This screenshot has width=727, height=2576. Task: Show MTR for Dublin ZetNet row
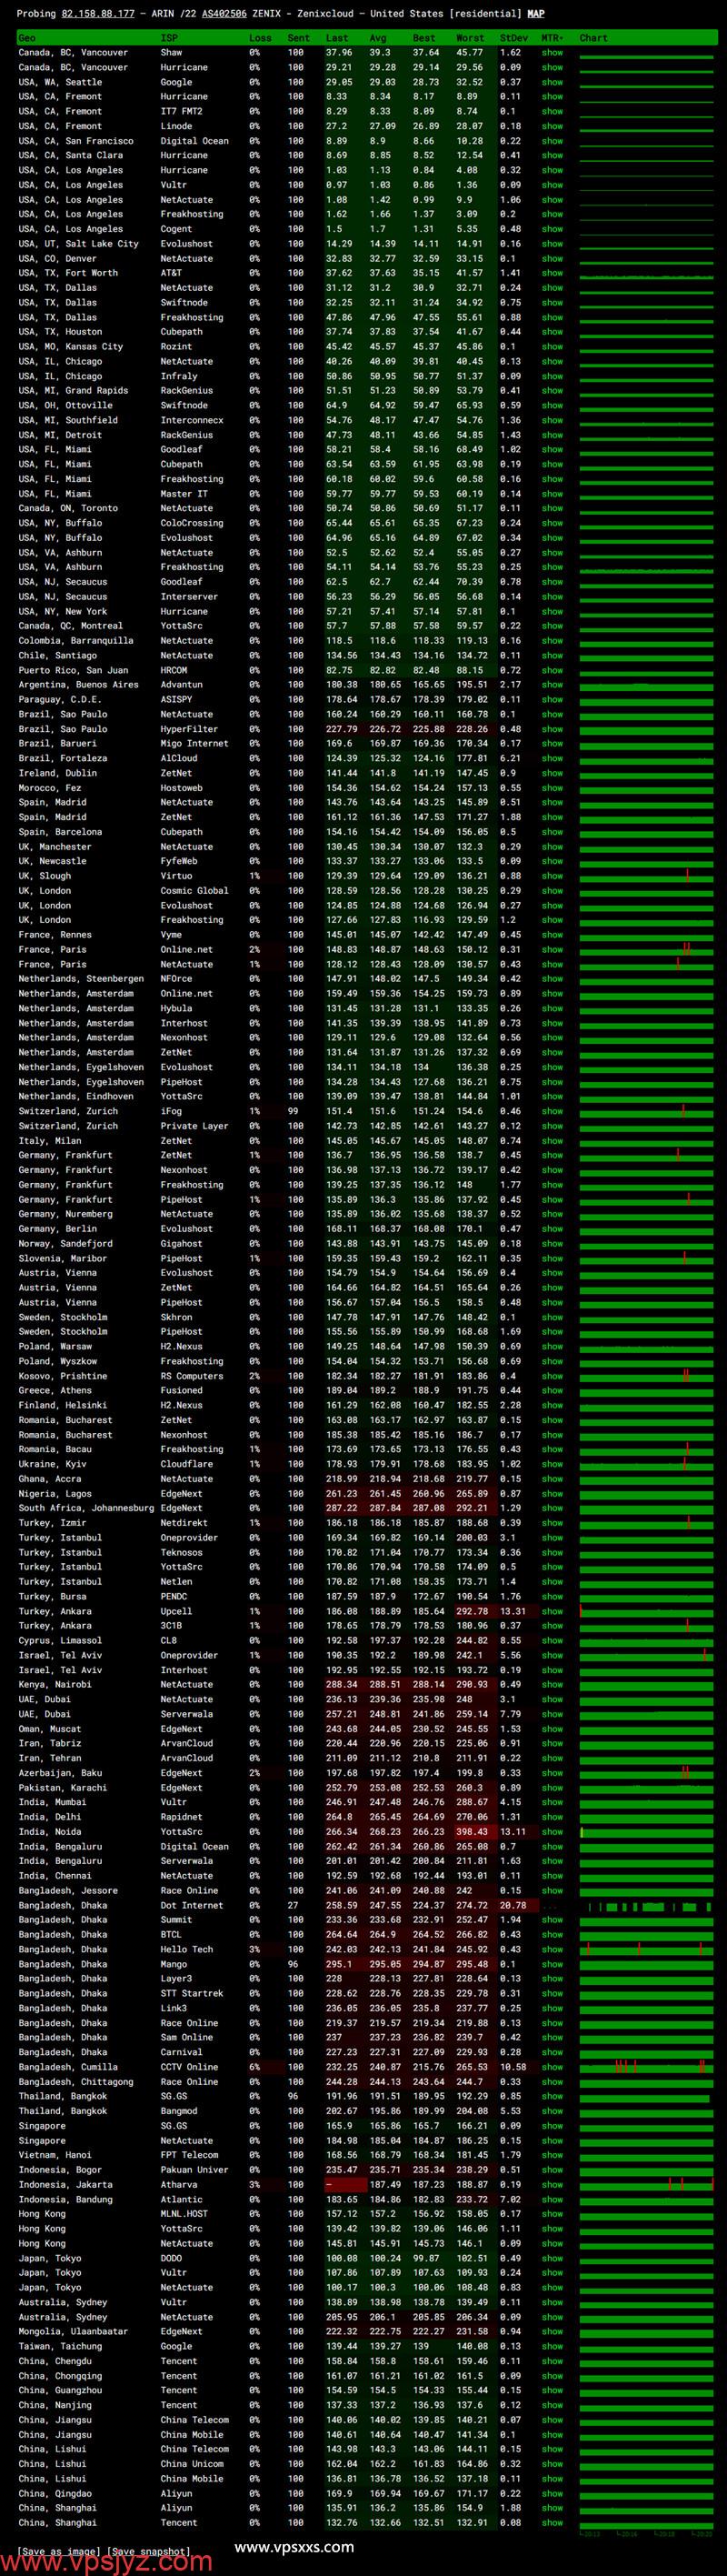(552, 773)
